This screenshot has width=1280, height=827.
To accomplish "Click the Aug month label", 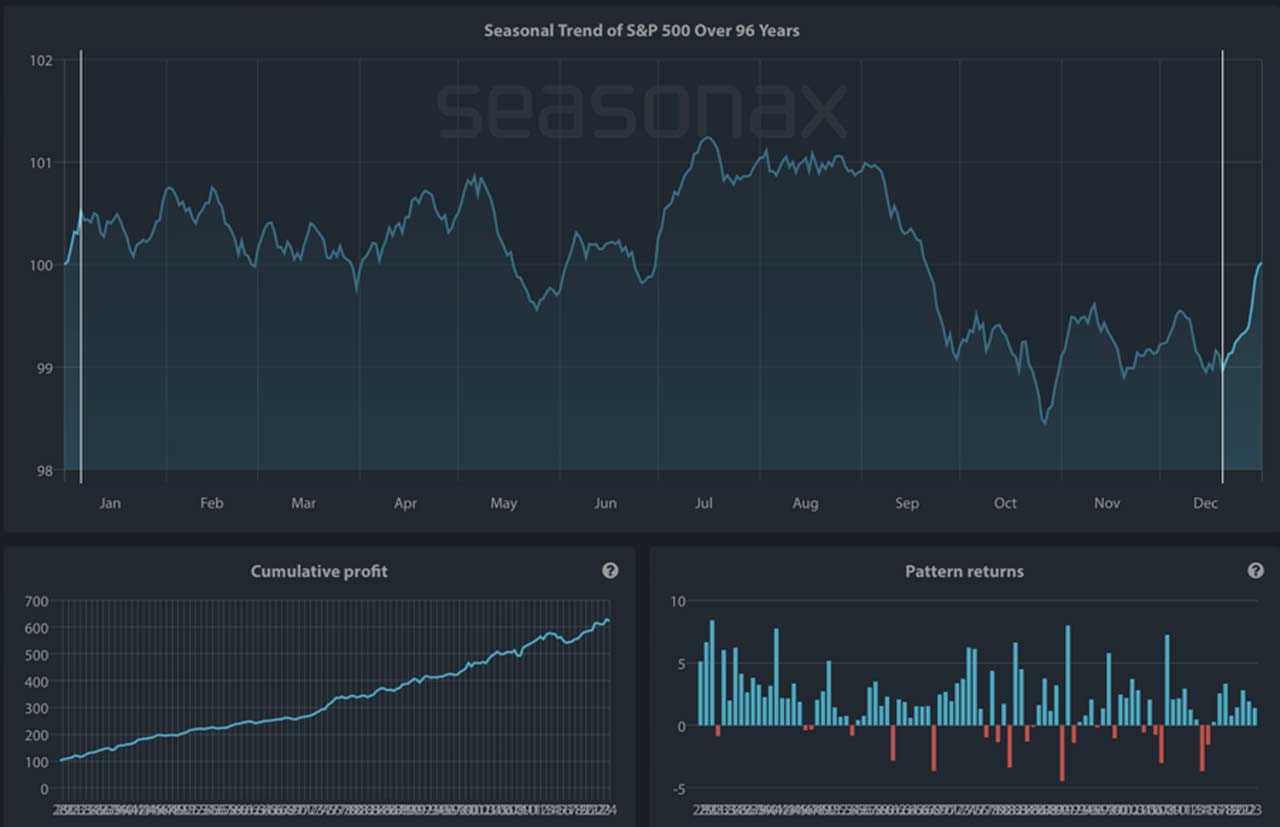I will click(x=805, y=503).
